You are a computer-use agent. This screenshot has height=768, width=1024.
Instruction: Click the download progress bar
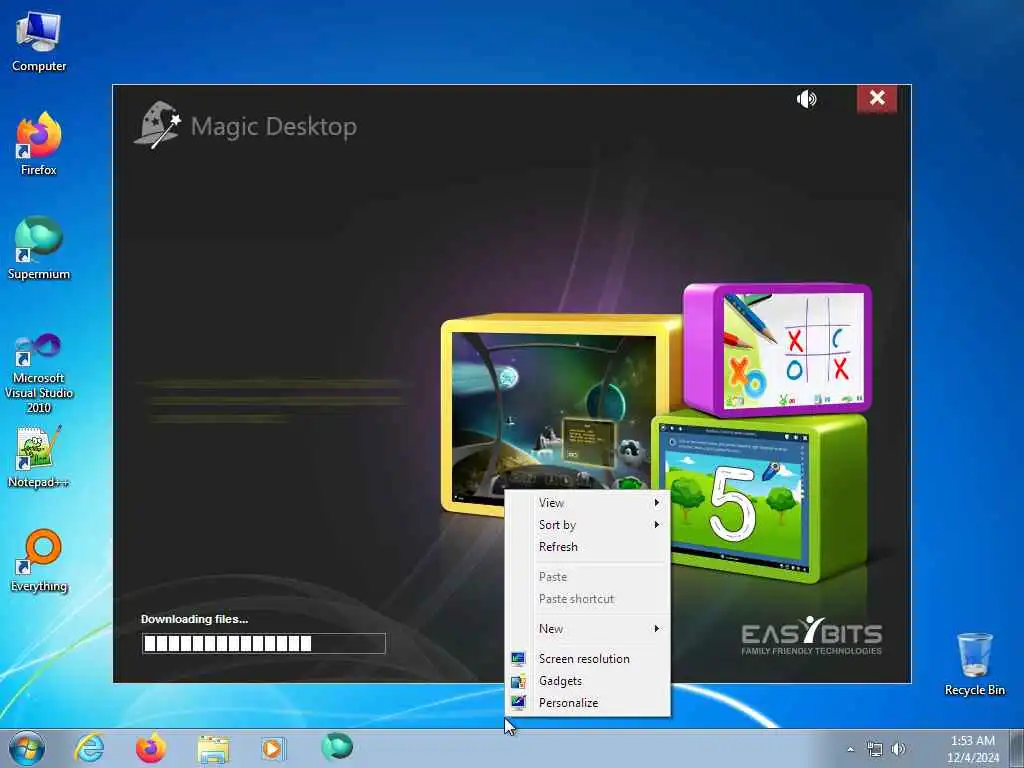click(x=264, y=643)
